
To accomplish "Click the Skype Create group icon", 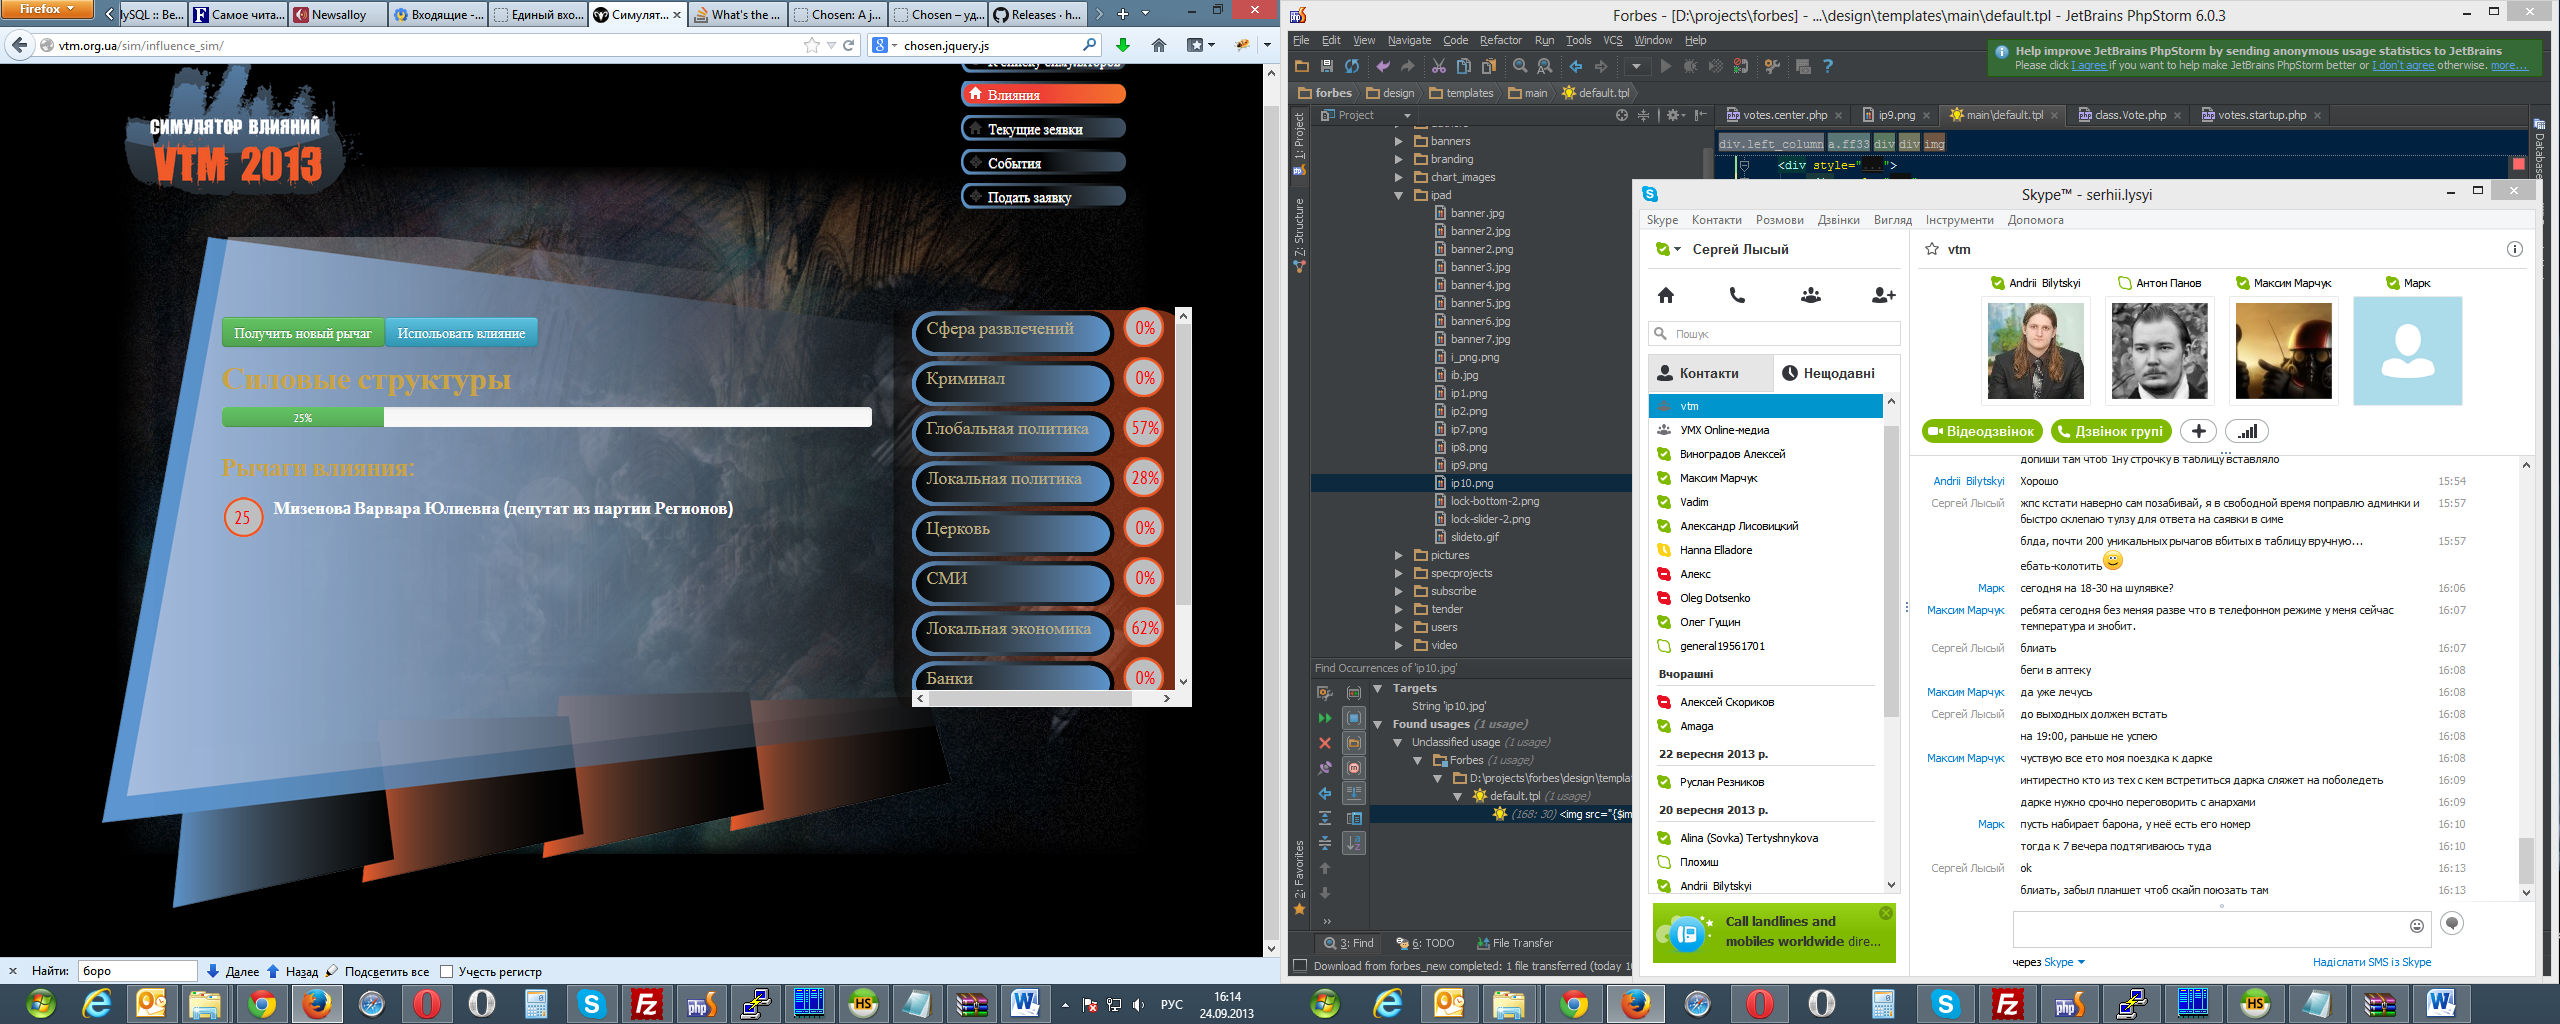I will coord(1810,295).
